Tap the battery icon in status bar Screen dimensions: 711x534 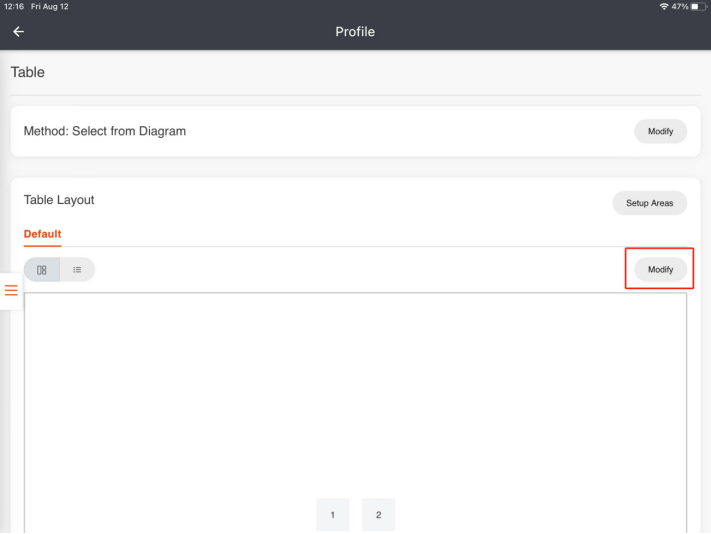[x=698, y=7]
